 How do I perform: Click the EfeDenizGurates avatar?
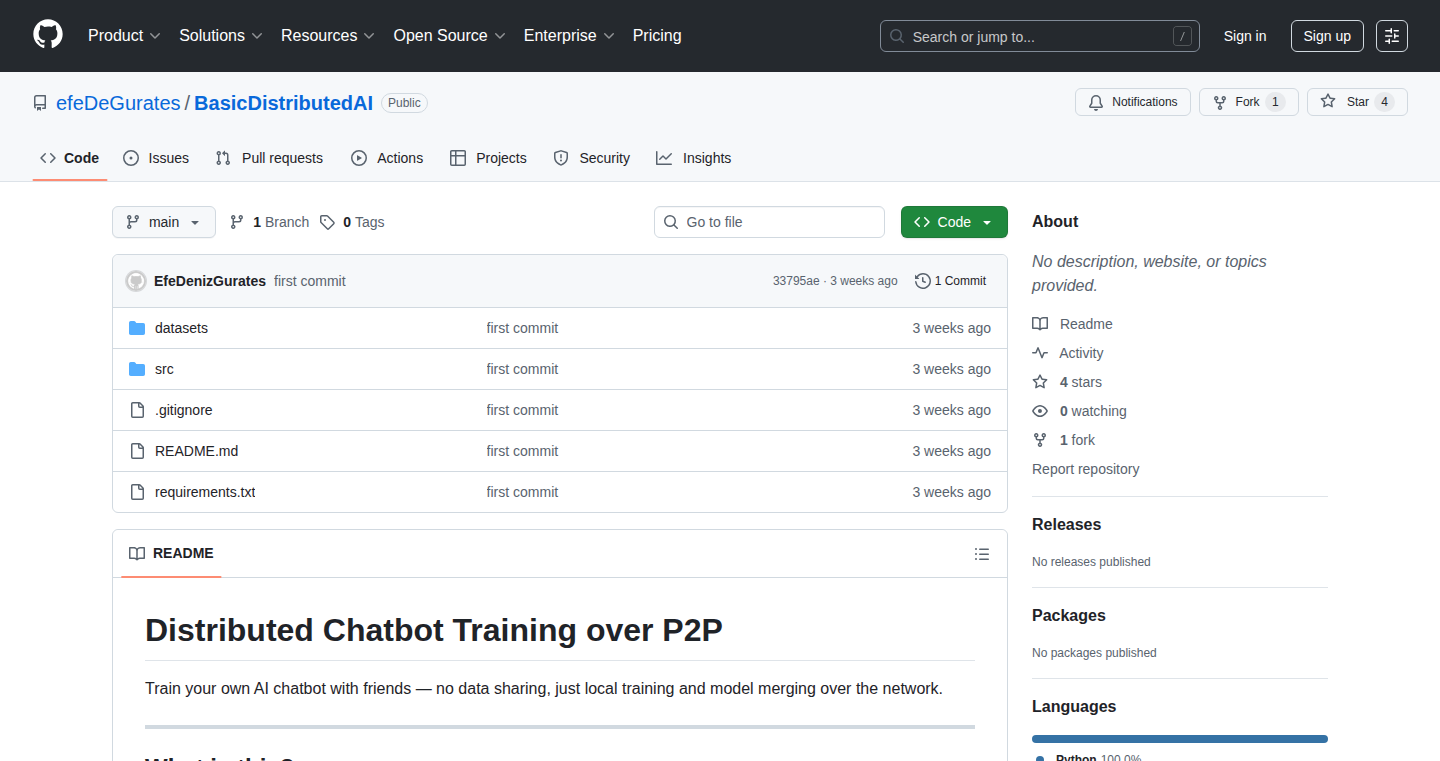[136, 281]
